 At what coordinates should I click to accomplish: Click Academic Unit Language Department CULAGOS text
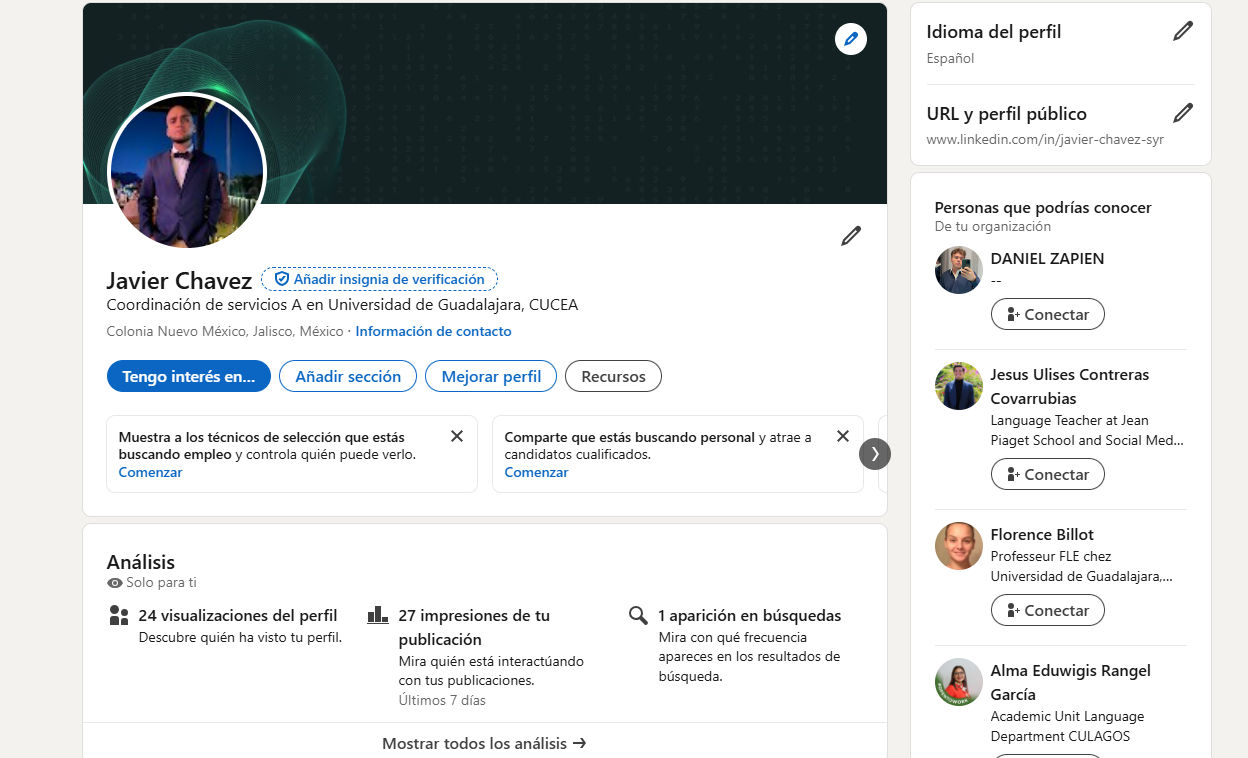click(x=1067, y=726)
